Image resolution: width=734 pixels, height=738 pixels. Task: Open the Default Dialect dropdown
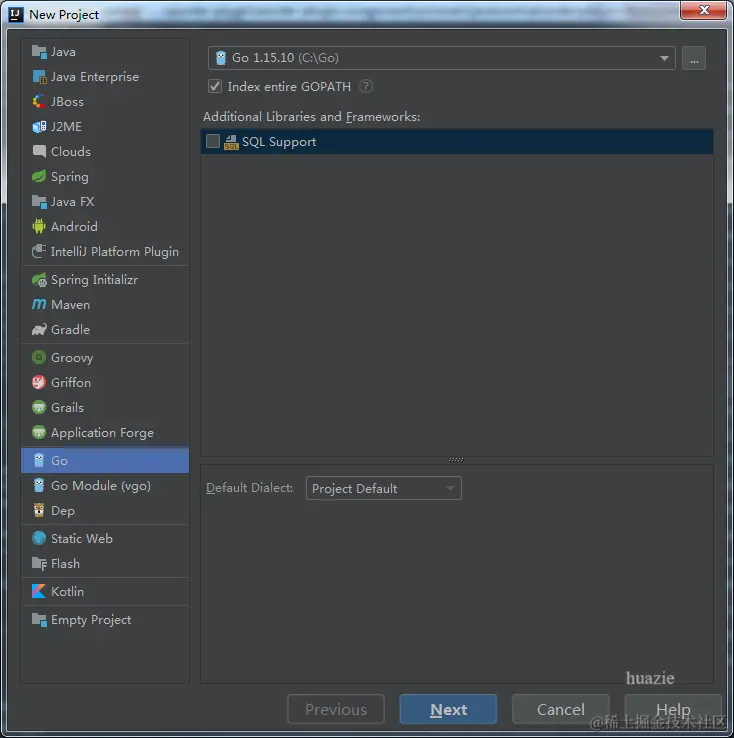(x=383, y=489)
